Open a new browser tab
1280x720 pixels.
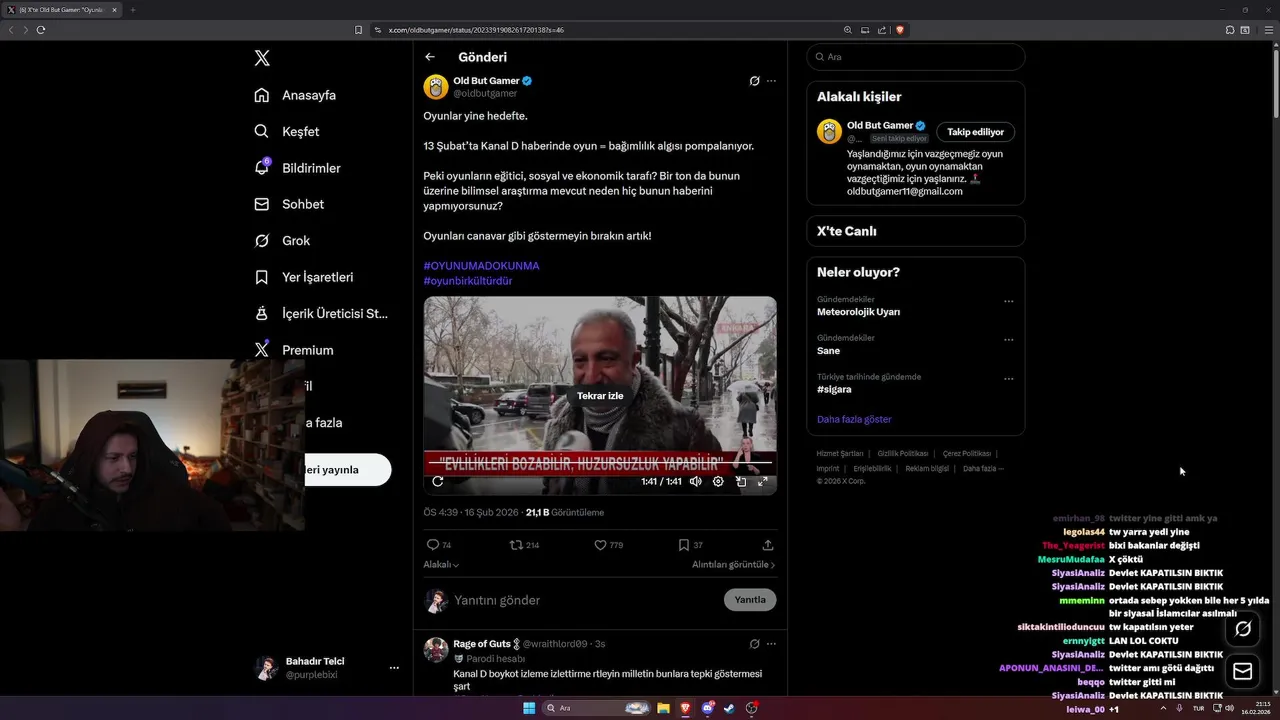click(132, 10)
